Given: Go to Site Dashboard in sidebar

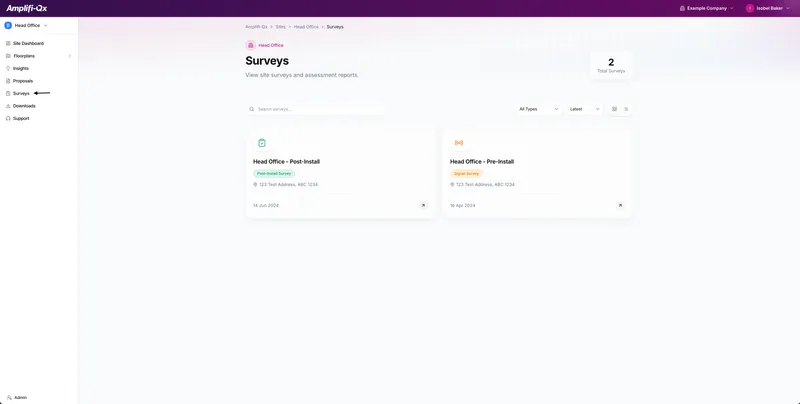Looking at the screenshot, I should pos(28,43).
